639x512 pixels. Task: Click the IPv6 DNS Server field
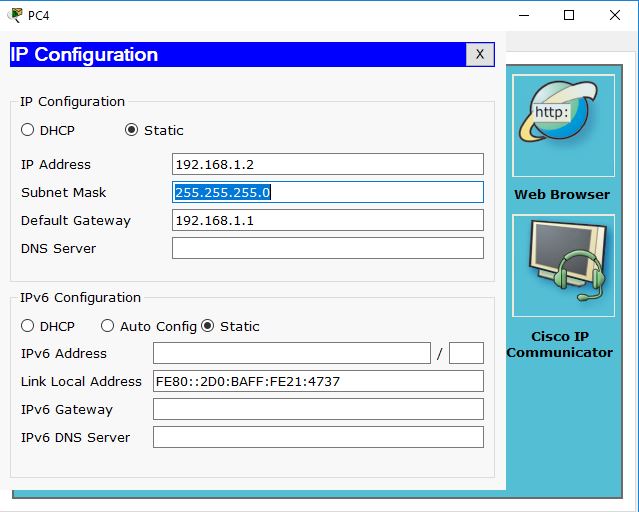318,437
